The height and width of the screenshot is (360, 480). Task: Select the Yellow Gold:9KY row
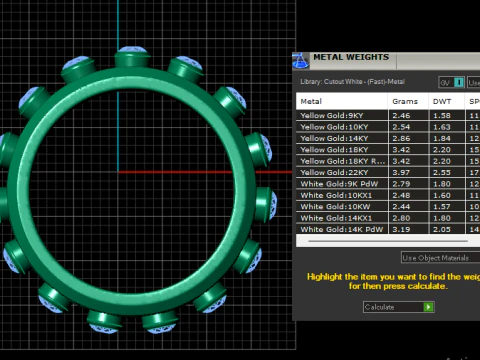388,115
